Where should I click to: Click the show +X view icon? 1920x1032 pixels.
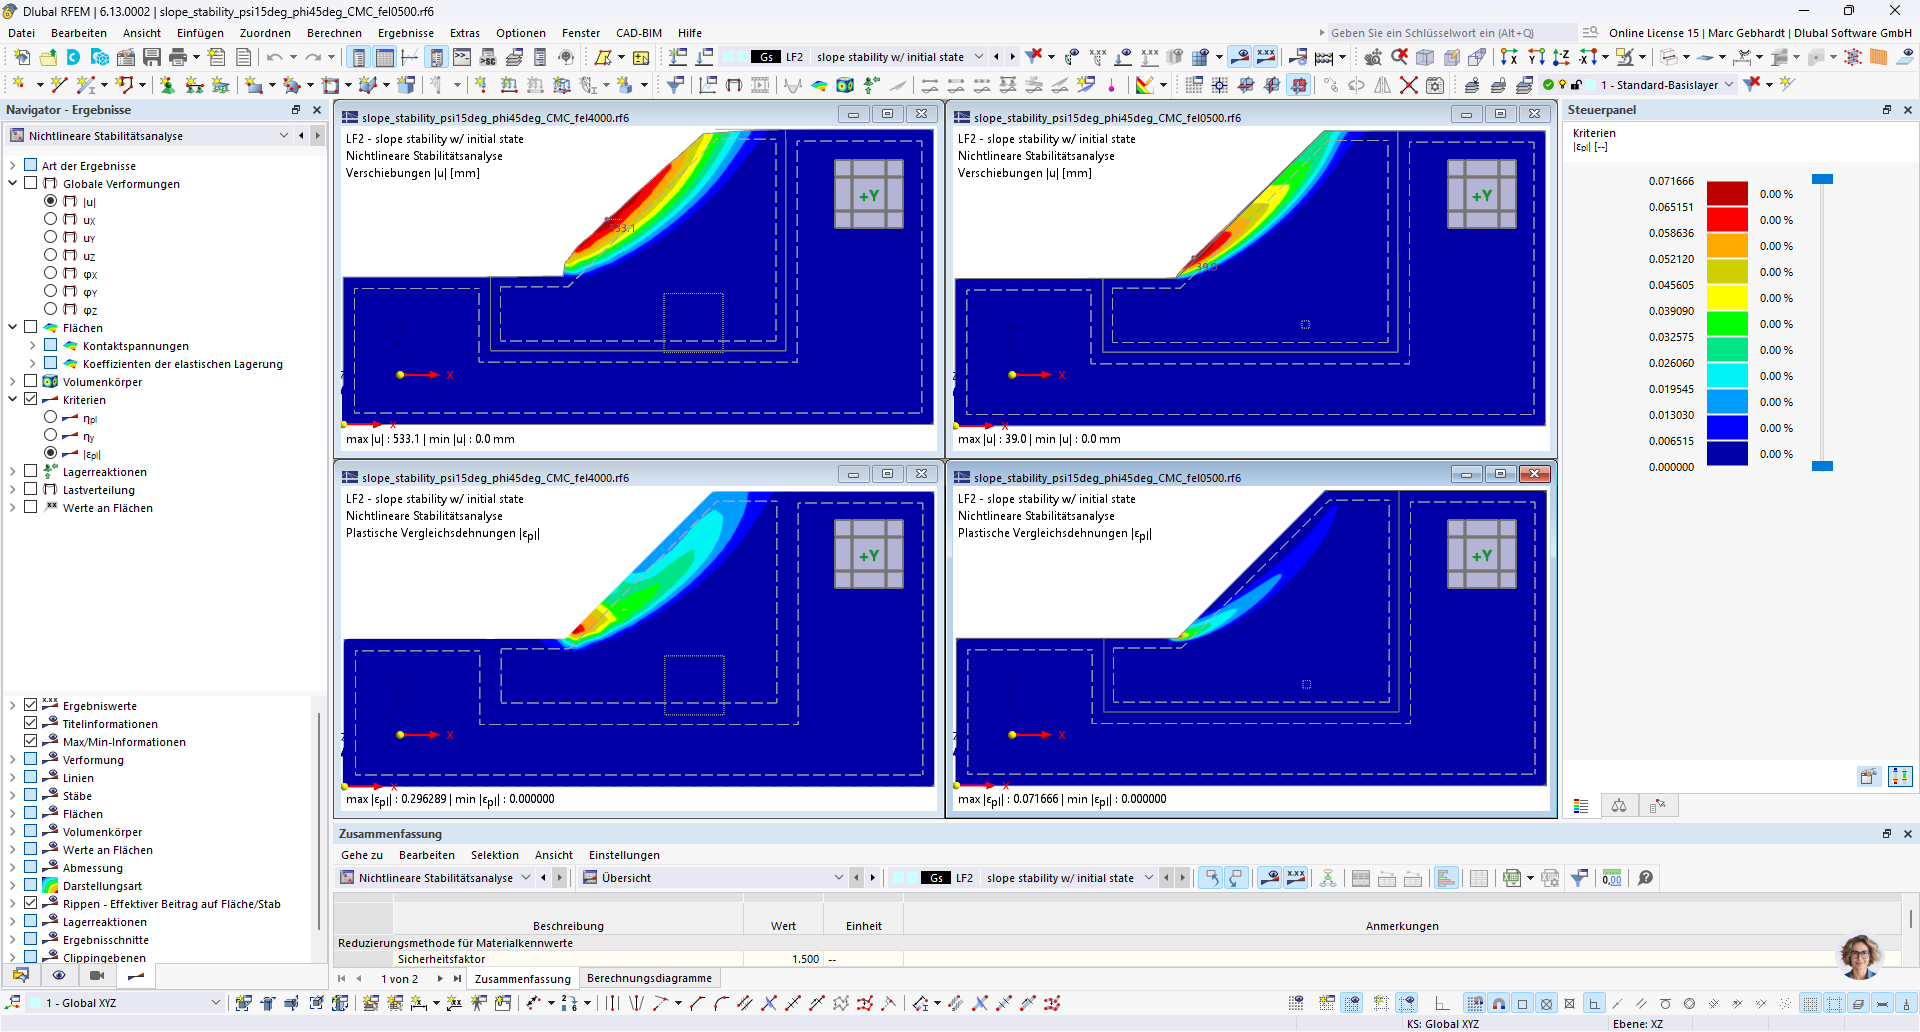1509,57
